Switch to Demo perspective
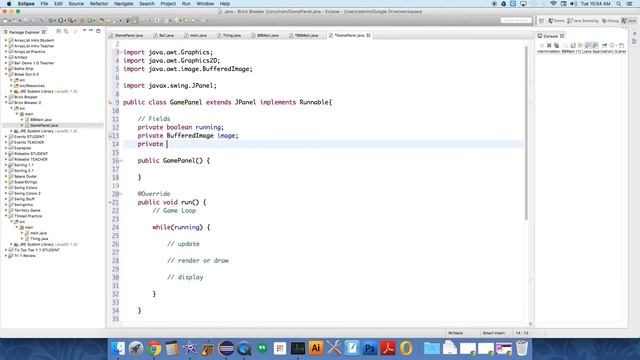Screen dimensions: 640x360 pos(556,20)
